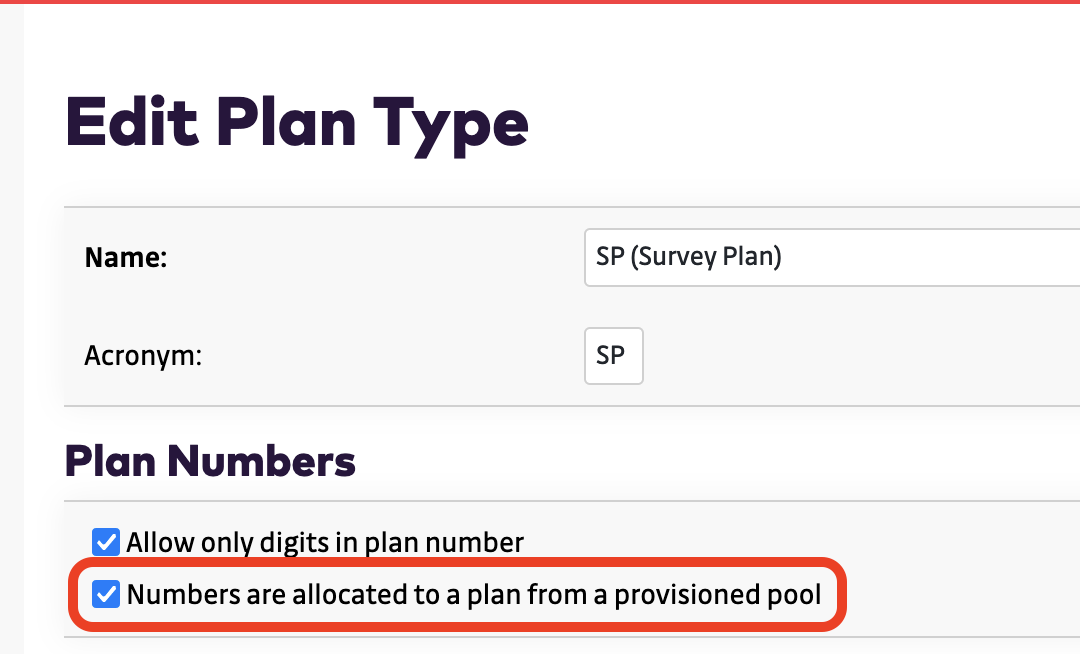Click the "Allow only digits in plan number" label
The width and height of the screenshot is (1080, 654).
coord(325,543)
